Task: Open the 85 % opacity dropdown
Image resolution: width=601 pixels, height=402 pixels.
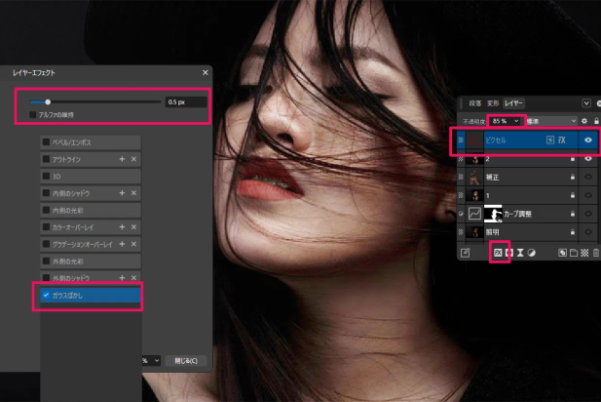Action: [505, 121]
